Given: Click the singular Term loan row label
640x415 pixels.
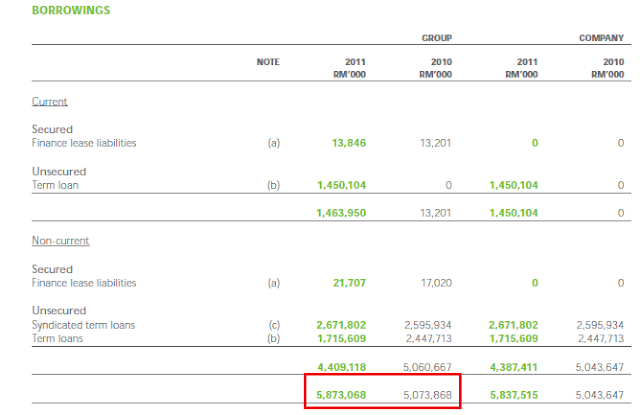Looking at the screenshot, I should [54, 185].
